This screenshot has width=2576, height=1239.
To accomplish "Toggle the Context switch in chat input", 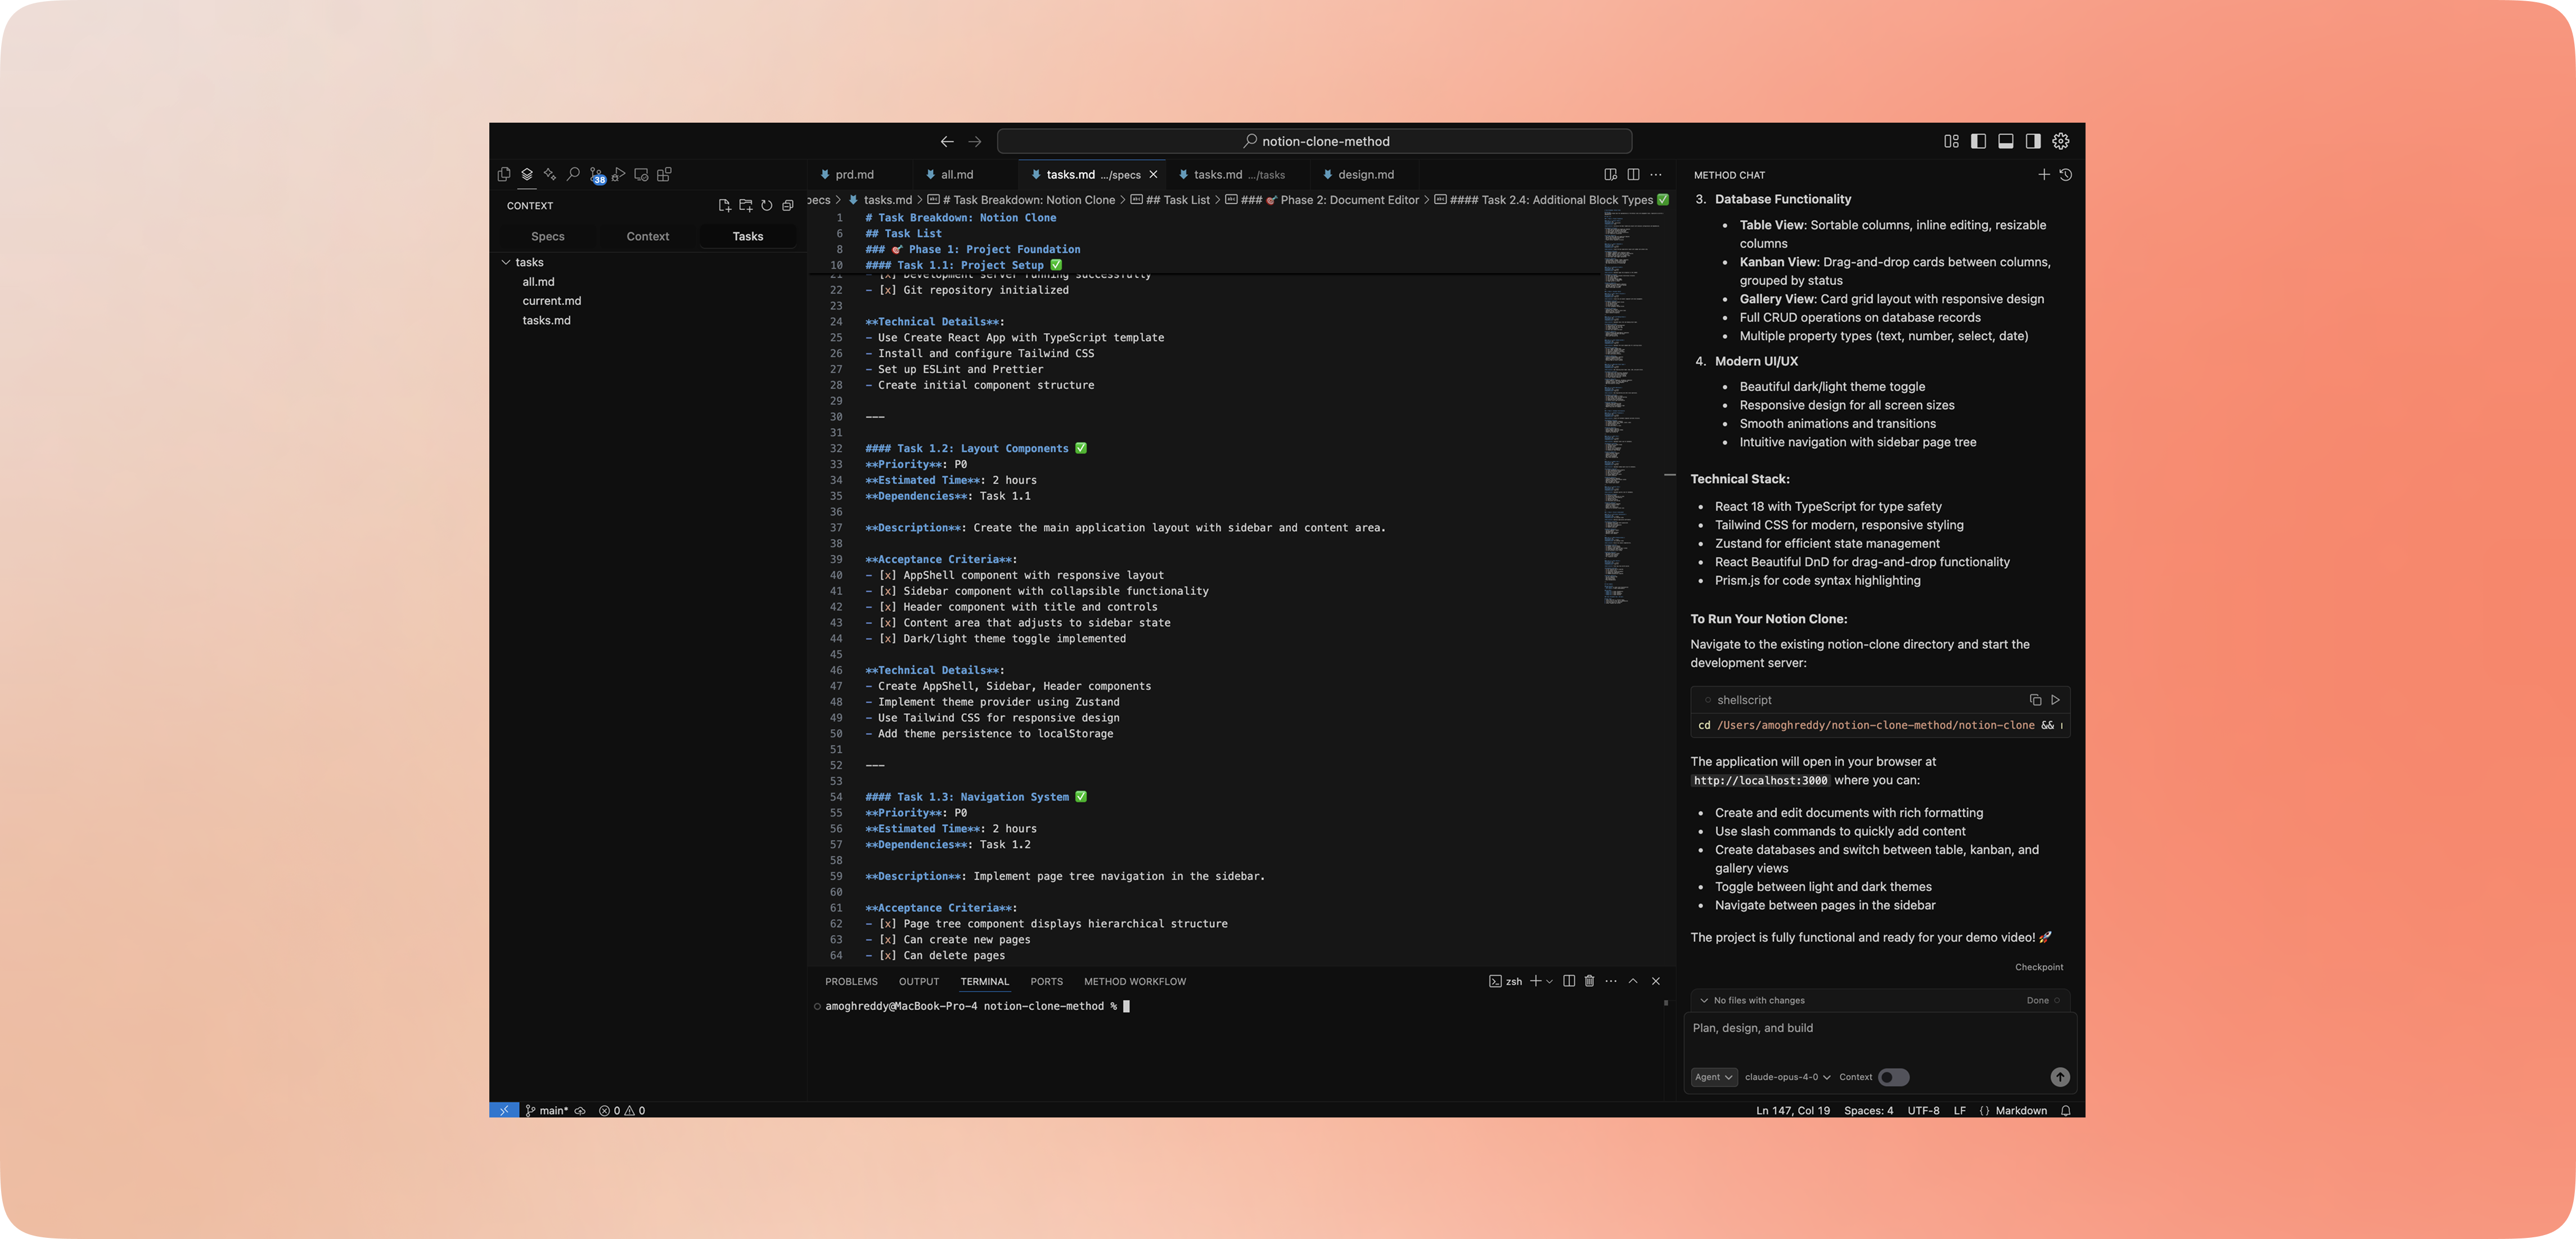I will tap(1893, 1077).
